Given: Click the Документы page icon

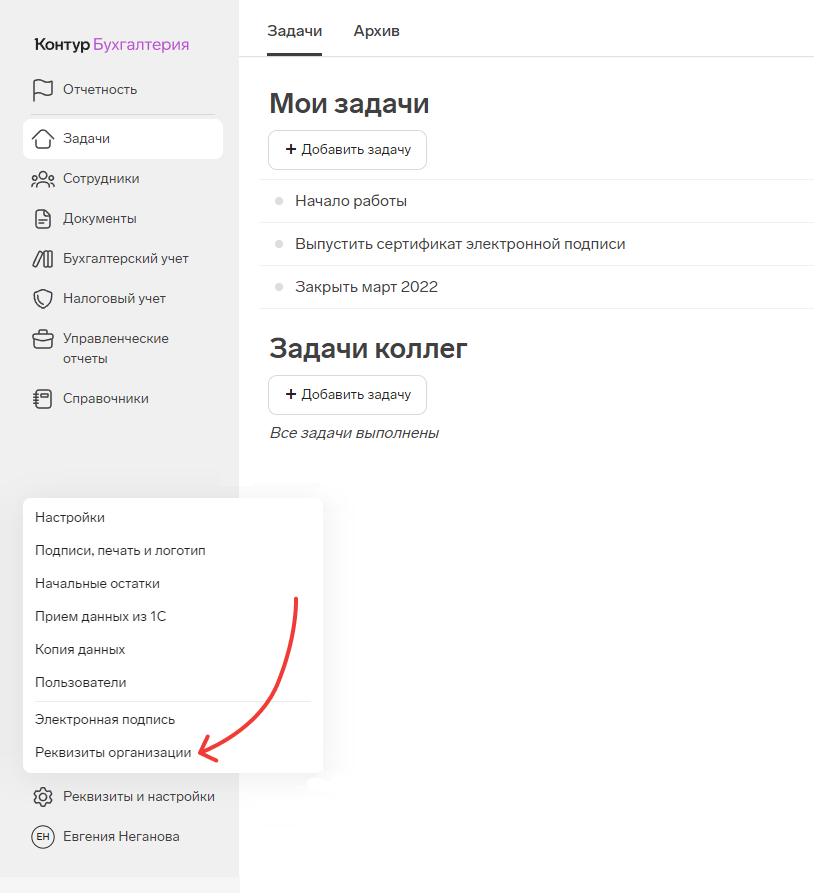Looking at the screenshot, I should tap(42, 219).
